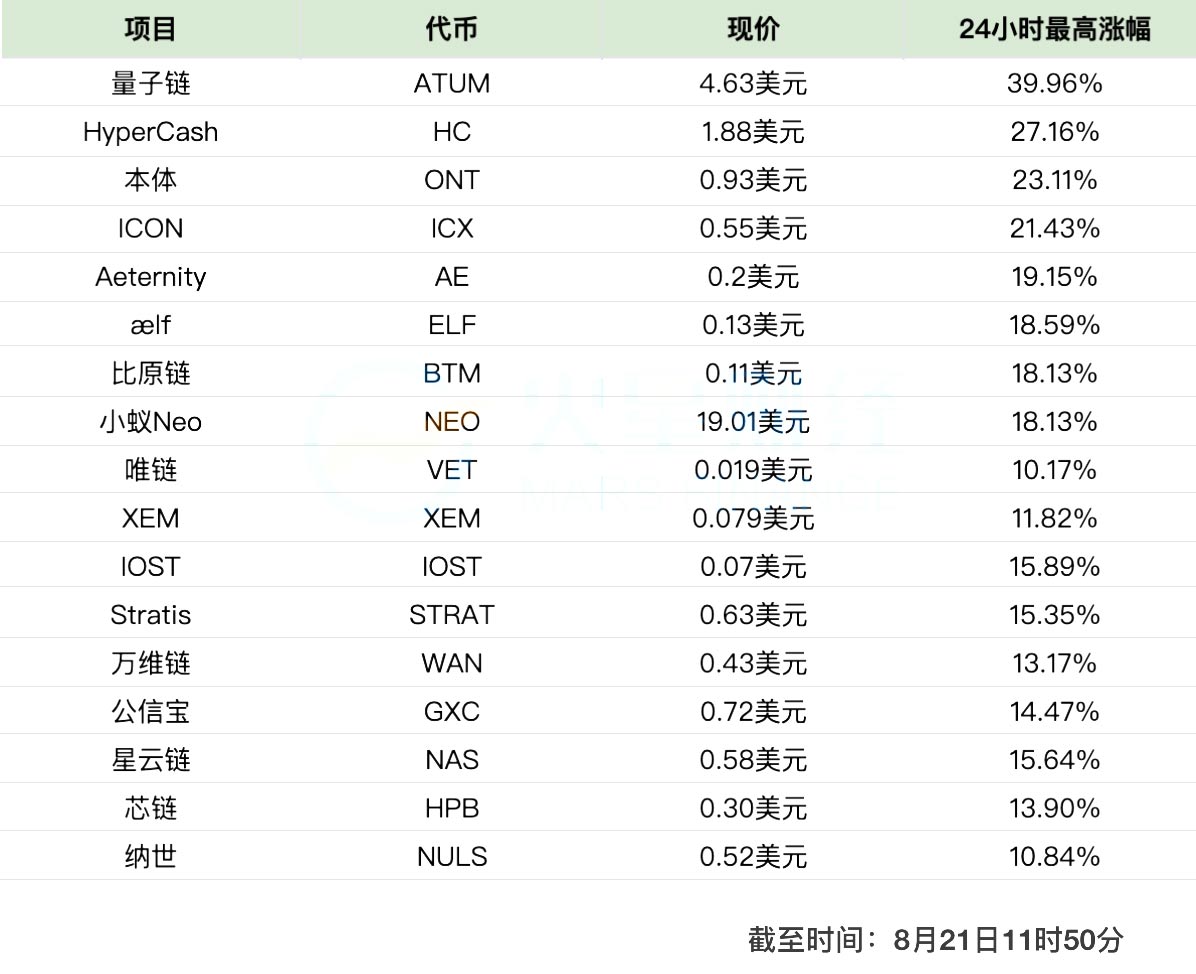Image resolution: width=1196 pixels, height=974 pixels.
Task: Select the STRAT token cell
Action: pos(452,615)
